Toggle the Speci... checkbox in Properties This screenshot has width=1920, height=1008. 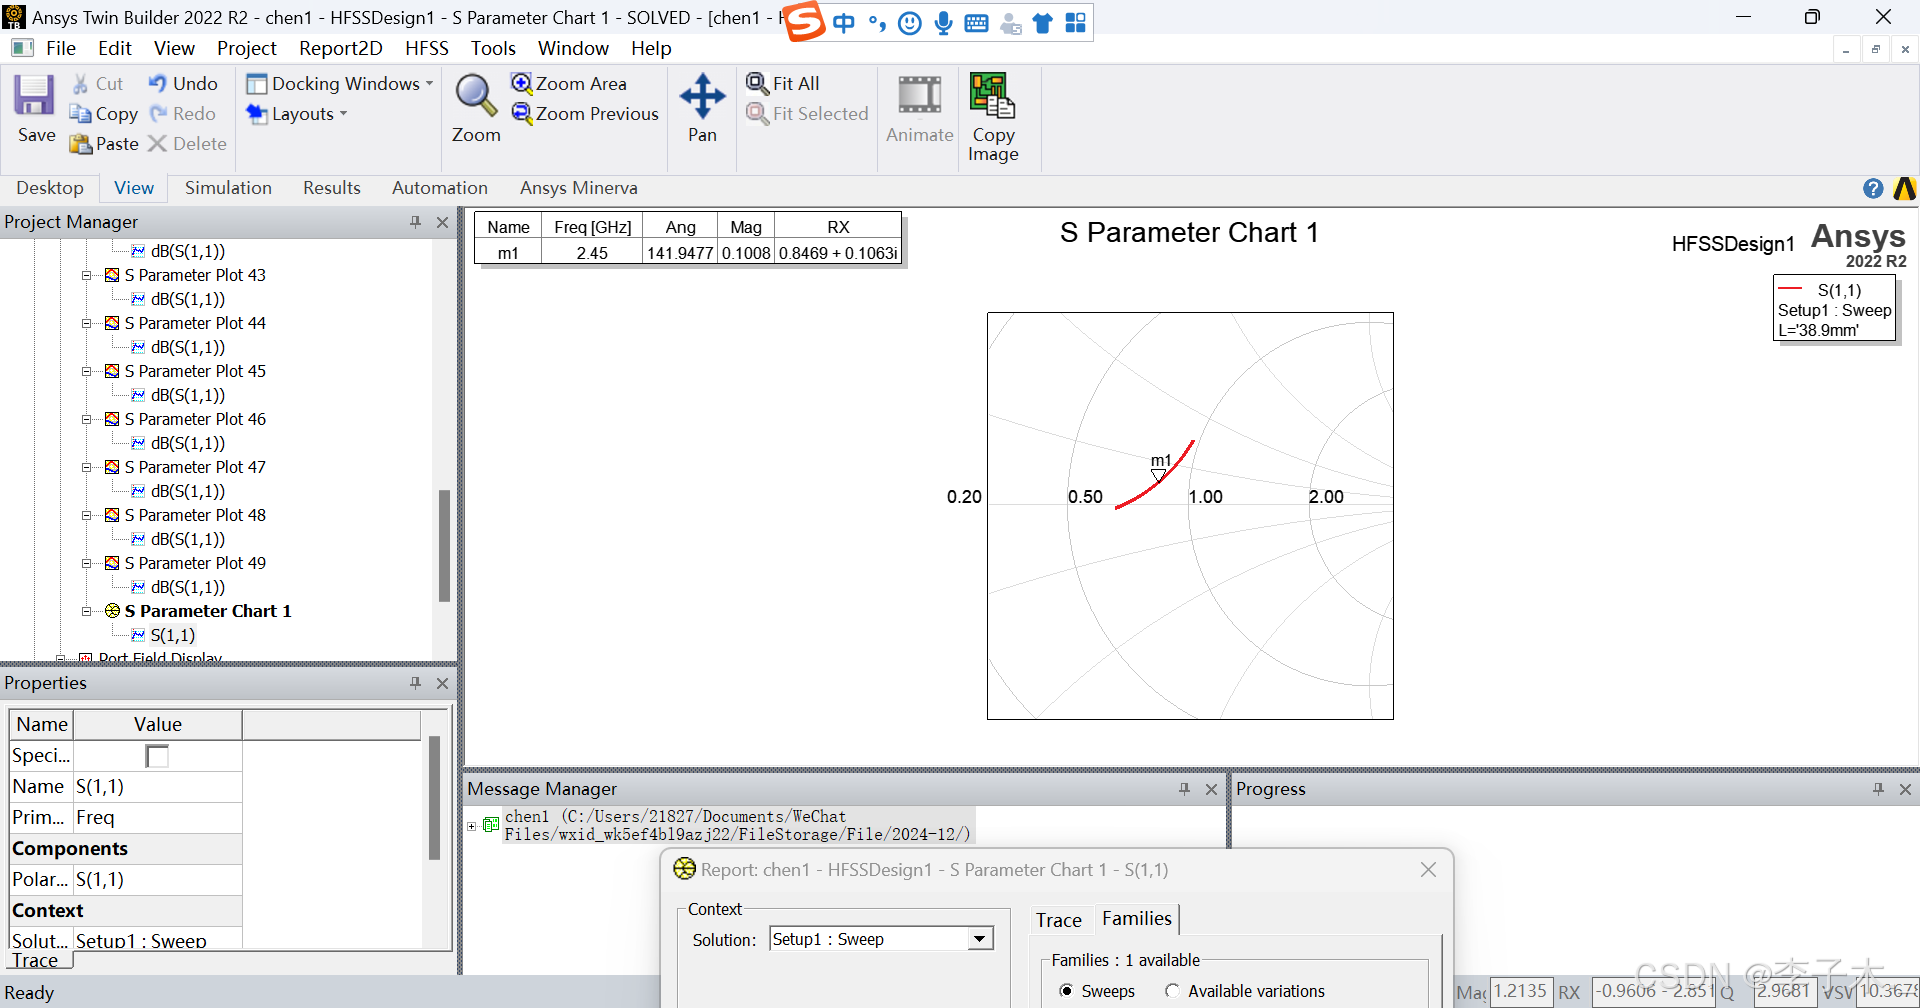tap(157, 756)
